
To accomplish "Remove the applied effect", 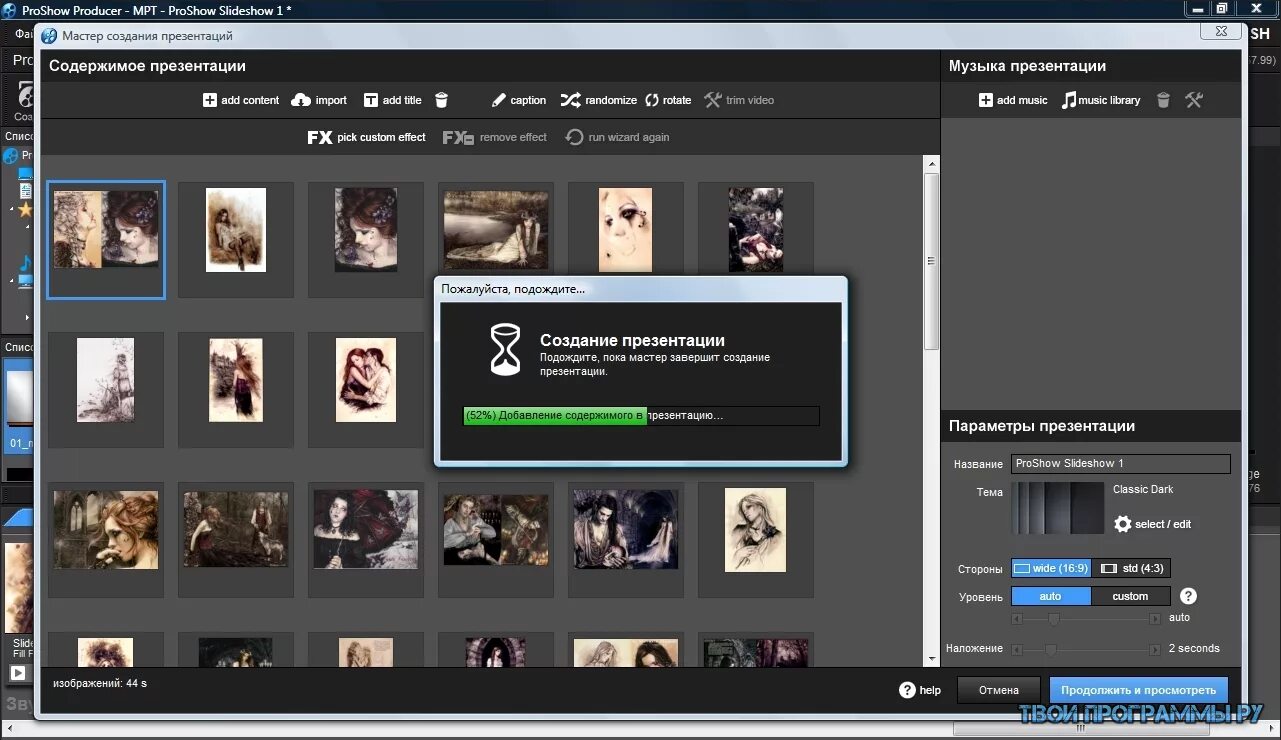I will (x=495, y=137).
